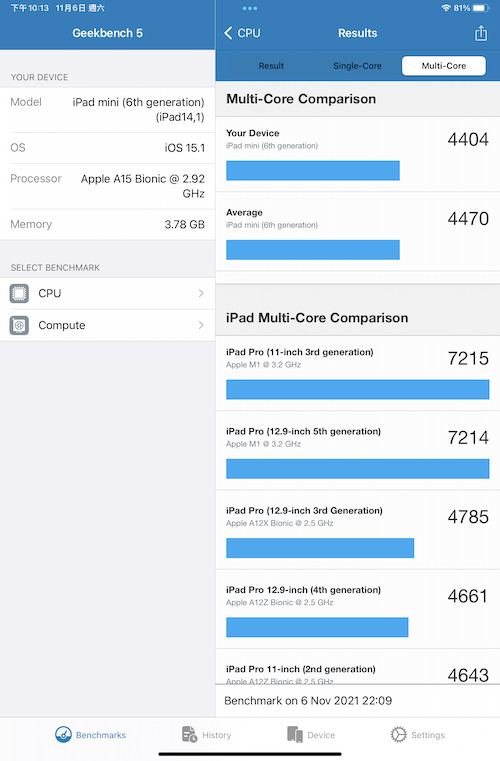Tap the share icon in Results header
Screen dimensions: 500x761
(x=481, y=33)
